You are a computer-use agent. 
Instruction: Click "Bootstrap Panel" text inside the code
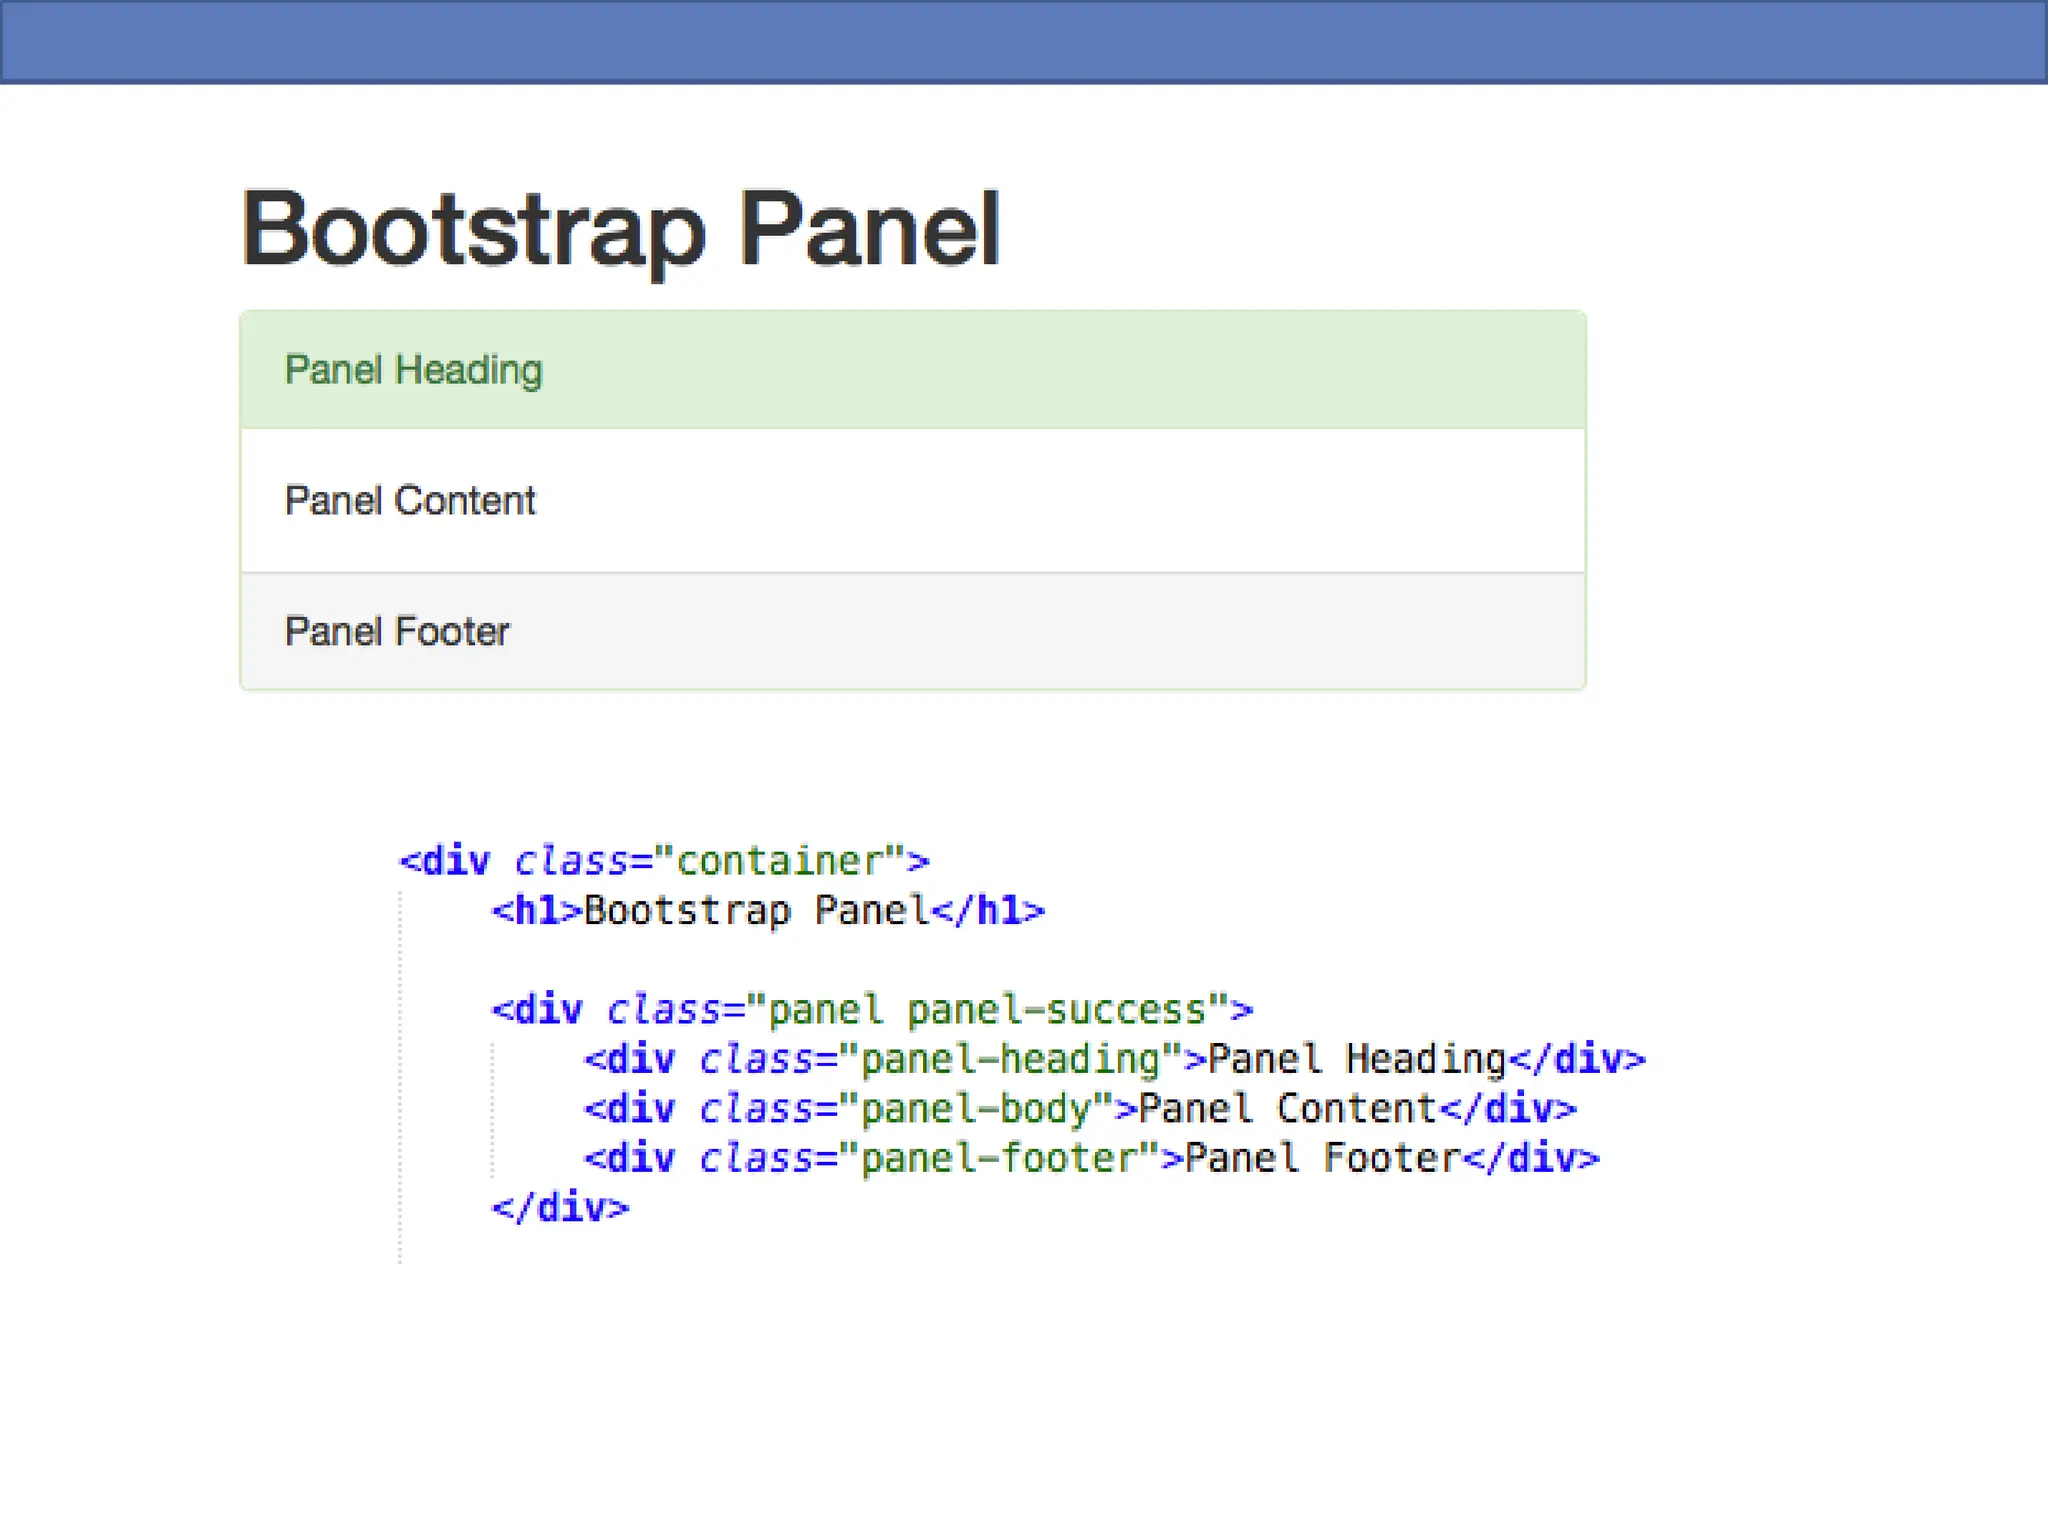click(x=757, y=911)
